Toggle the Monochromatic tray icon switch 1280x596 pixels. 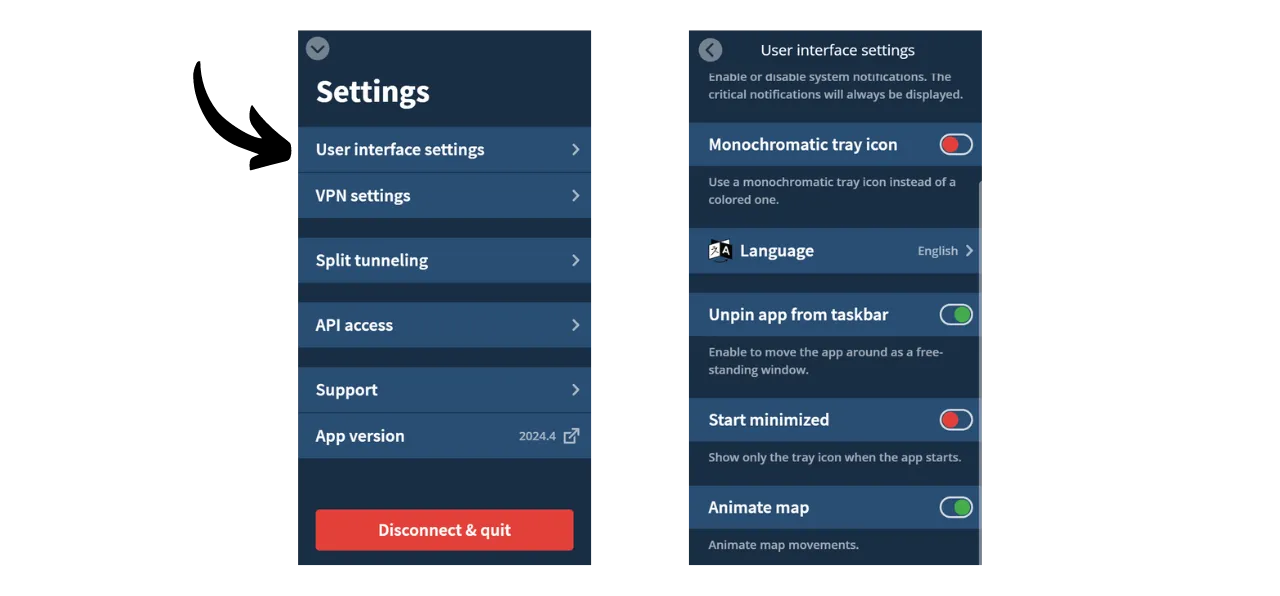coord(955,145)
